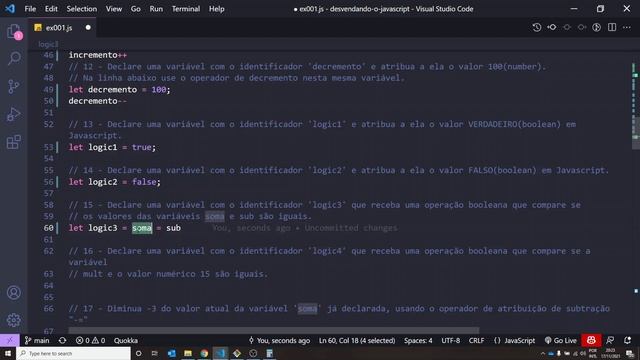Open Windows Action Center
The height and width of the screenshot is (360, 640).
click(630, 353)
